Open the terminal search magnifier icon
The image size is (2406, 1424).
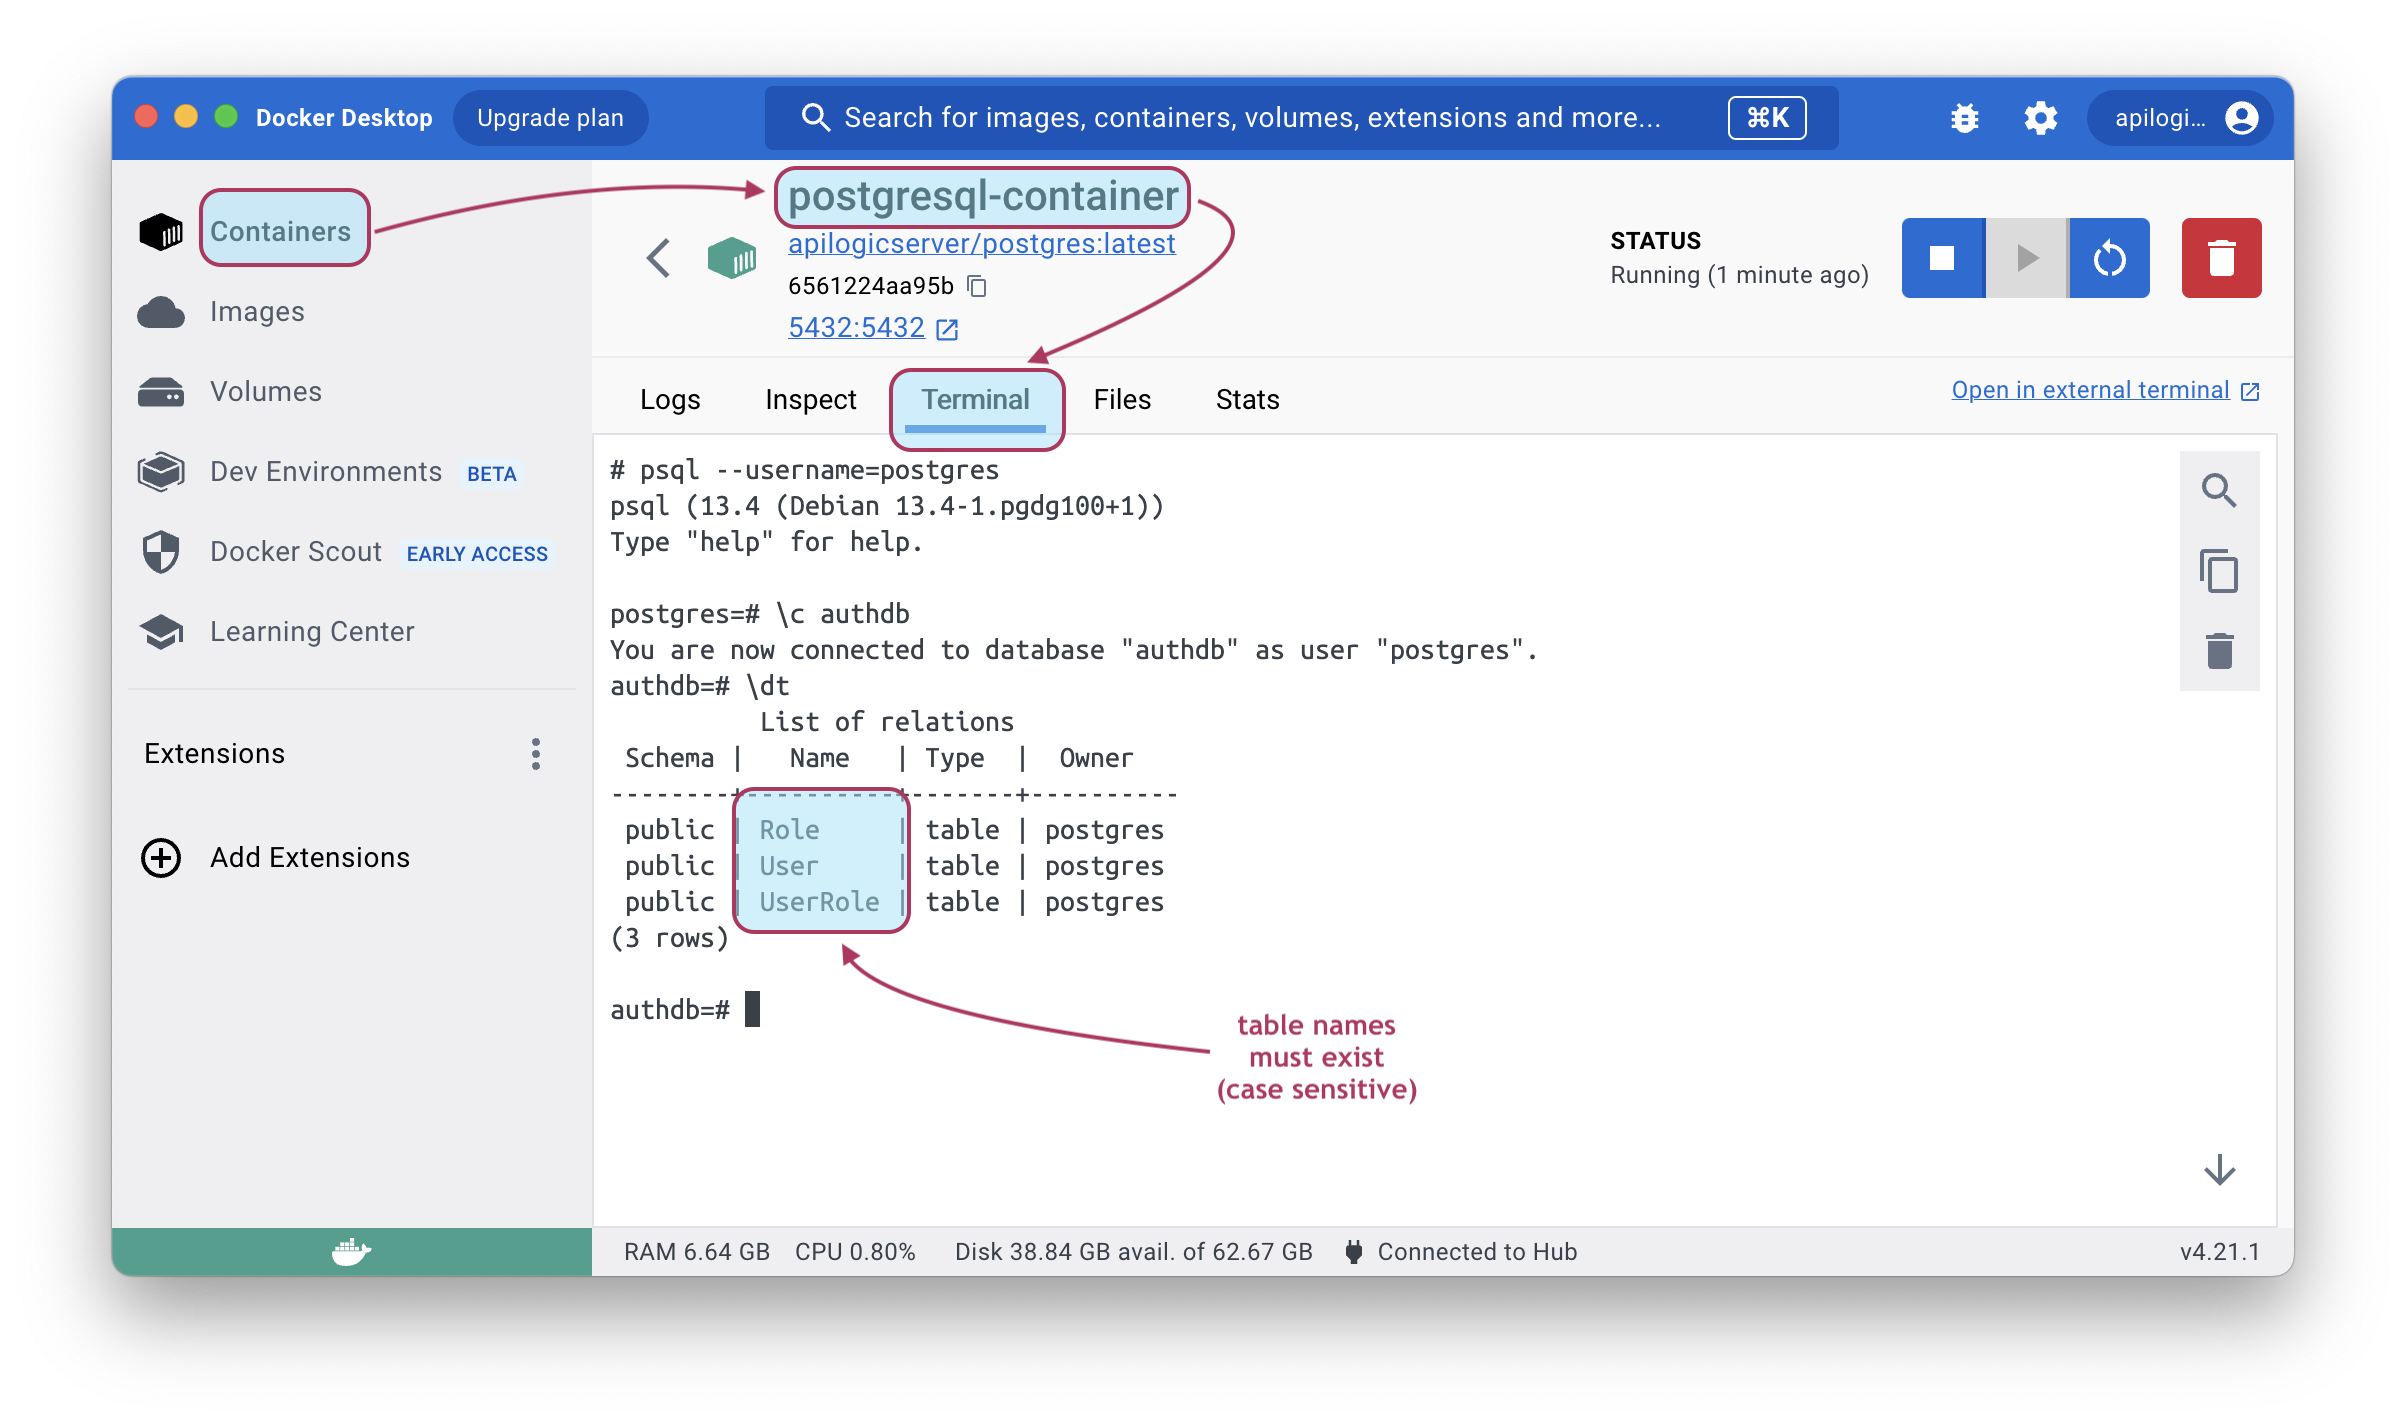tap(2218, 490)
